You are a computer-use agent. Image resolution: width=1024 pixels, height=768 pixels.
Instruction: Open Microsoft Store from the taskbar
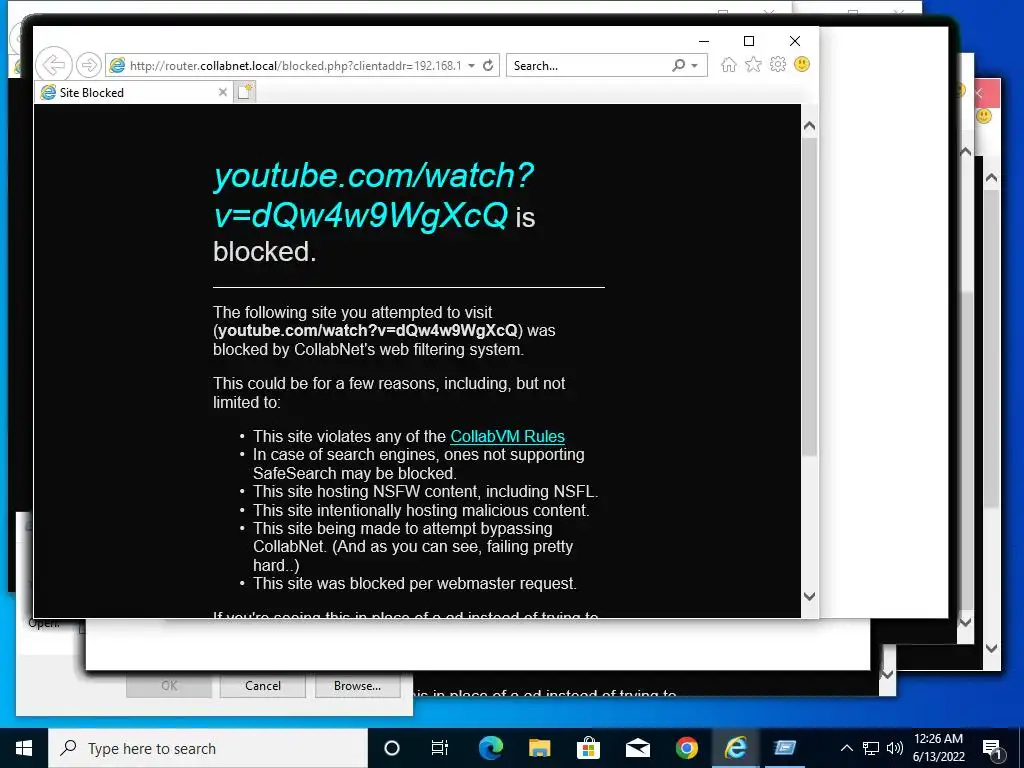588,748
